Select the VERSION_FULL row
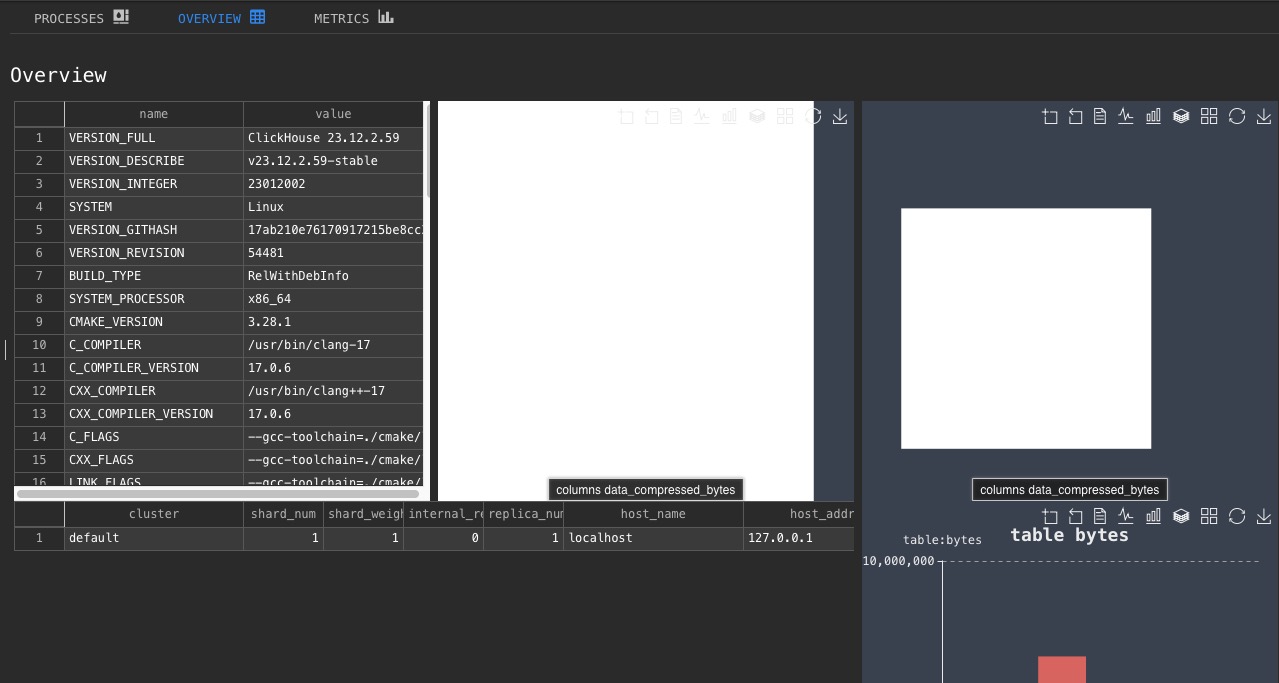The image size is (1279, 683). [153, 138]
